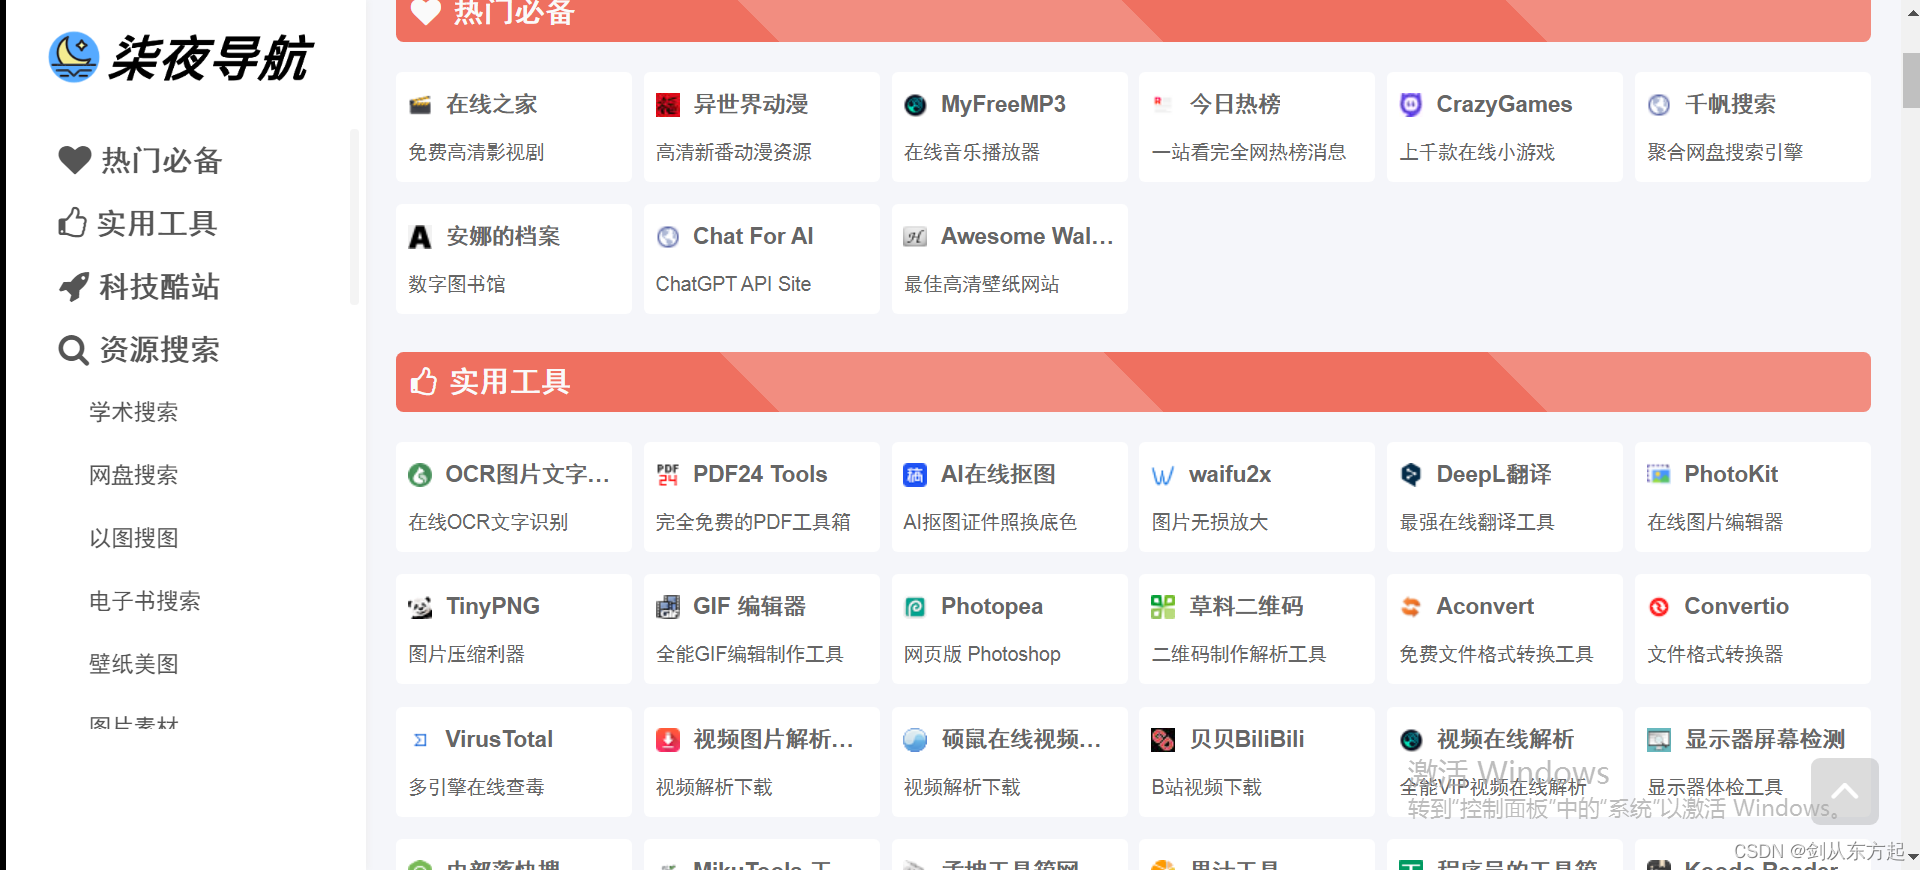Click the text 多引擎在线查毒
This screenshot has height=870, width=1920.
(x=476, y=787)
